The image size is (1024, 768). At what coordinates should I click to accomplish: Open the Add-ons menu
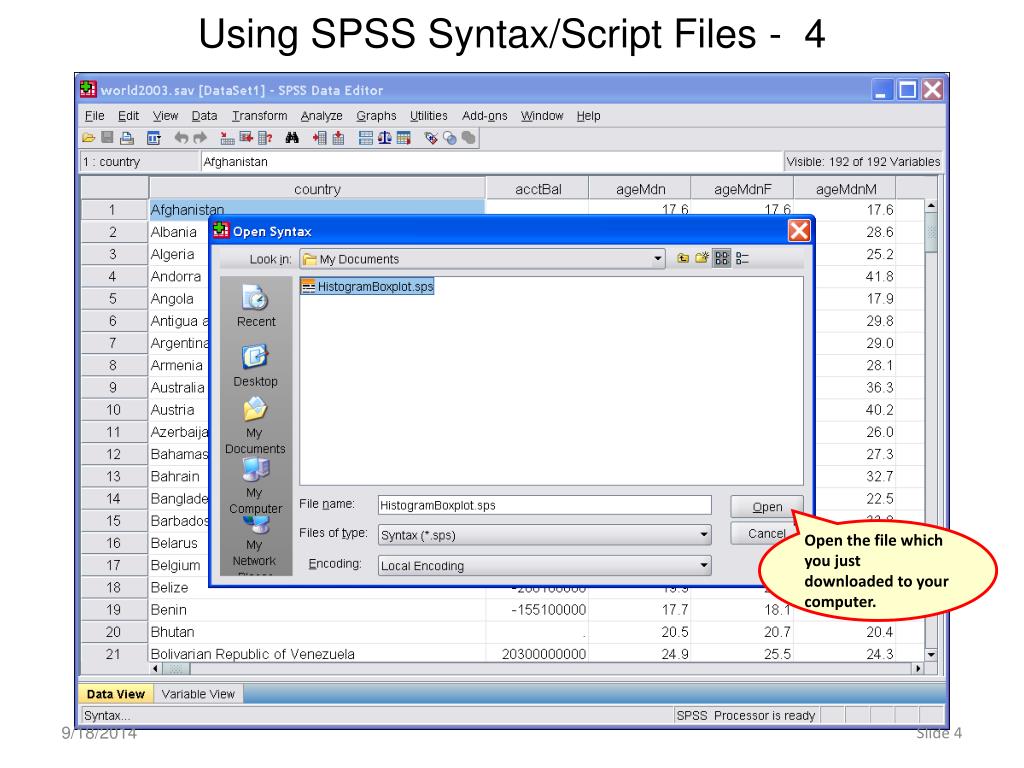click(x=485, y=116)
